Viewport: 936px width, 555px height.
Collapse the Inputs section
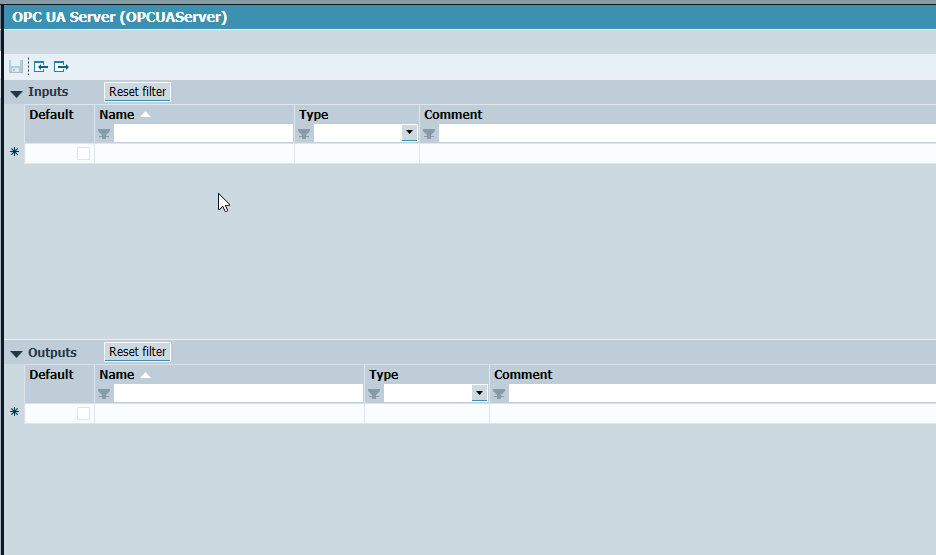[17, 94]
